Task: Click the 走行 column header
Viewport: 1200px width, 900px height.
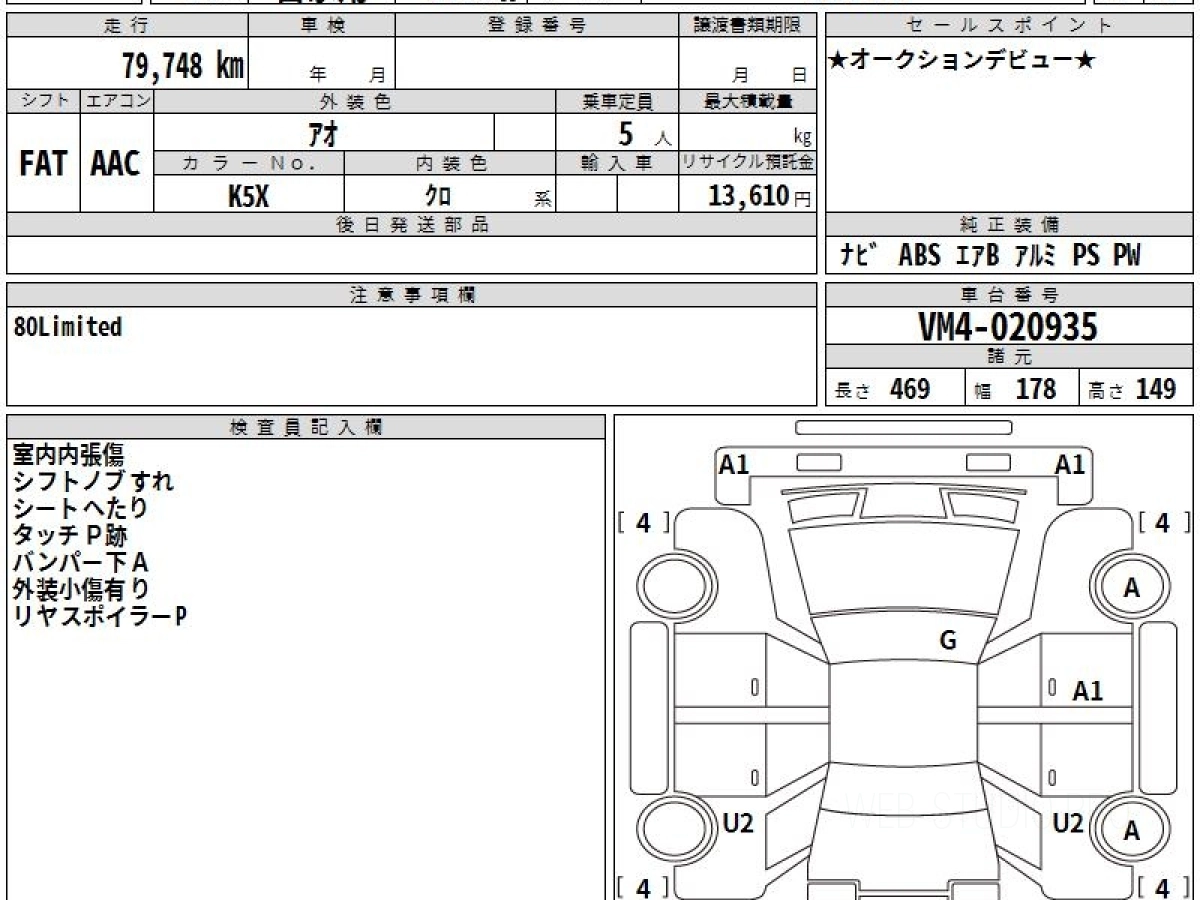Action: click(x=127, y=26)
